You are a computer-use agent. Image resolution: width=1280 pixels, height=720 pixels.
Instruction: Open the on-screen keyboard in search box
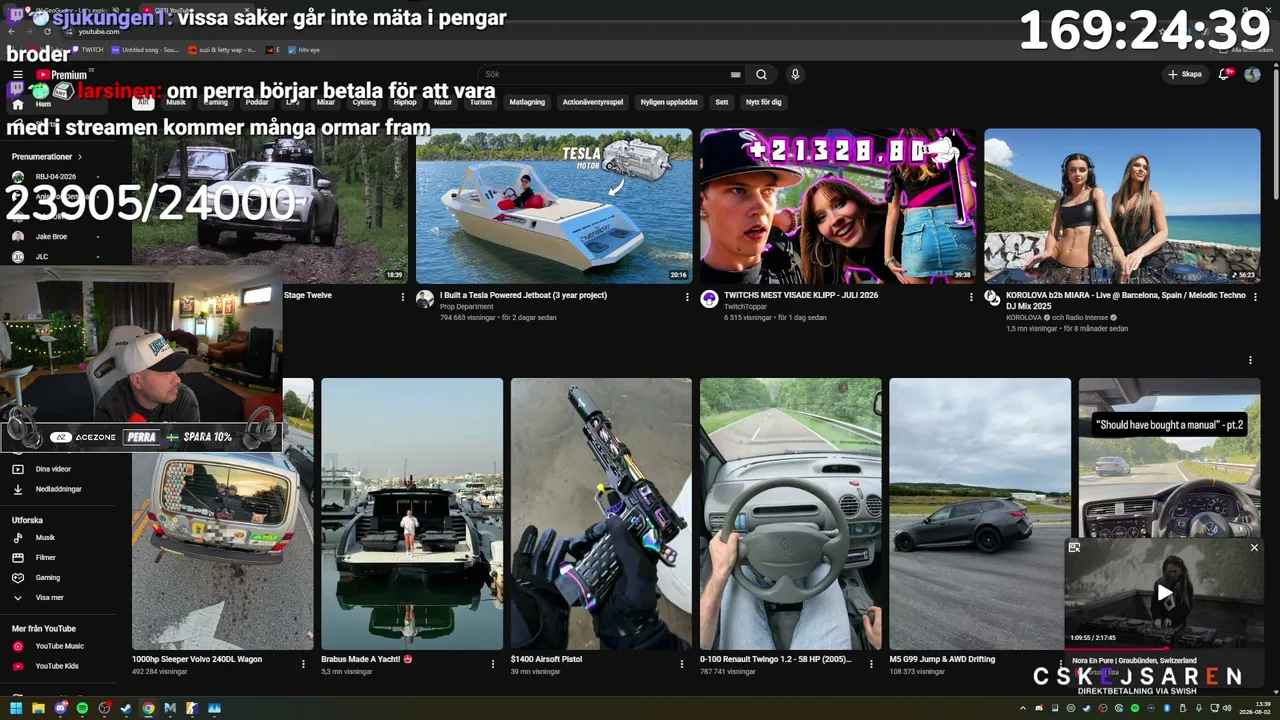point(736,75)
